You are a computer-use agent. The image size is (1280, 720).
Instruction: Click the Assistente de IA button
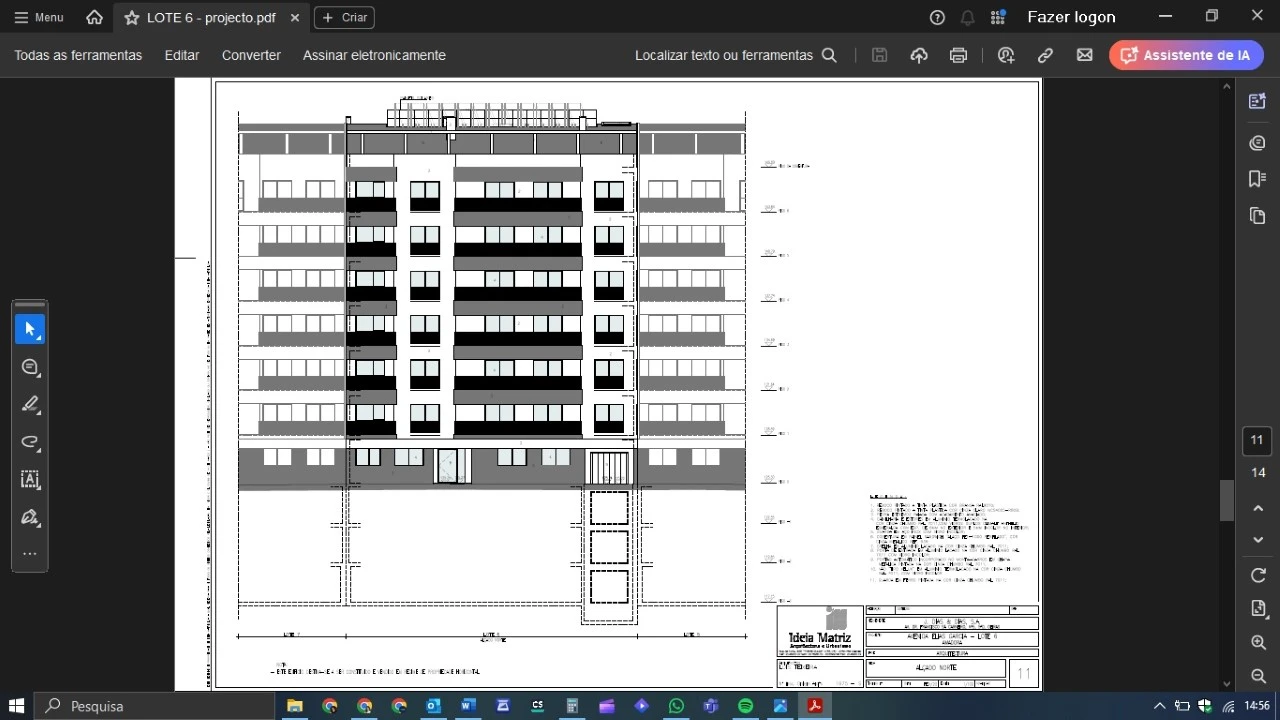(x=1186, y=56)
